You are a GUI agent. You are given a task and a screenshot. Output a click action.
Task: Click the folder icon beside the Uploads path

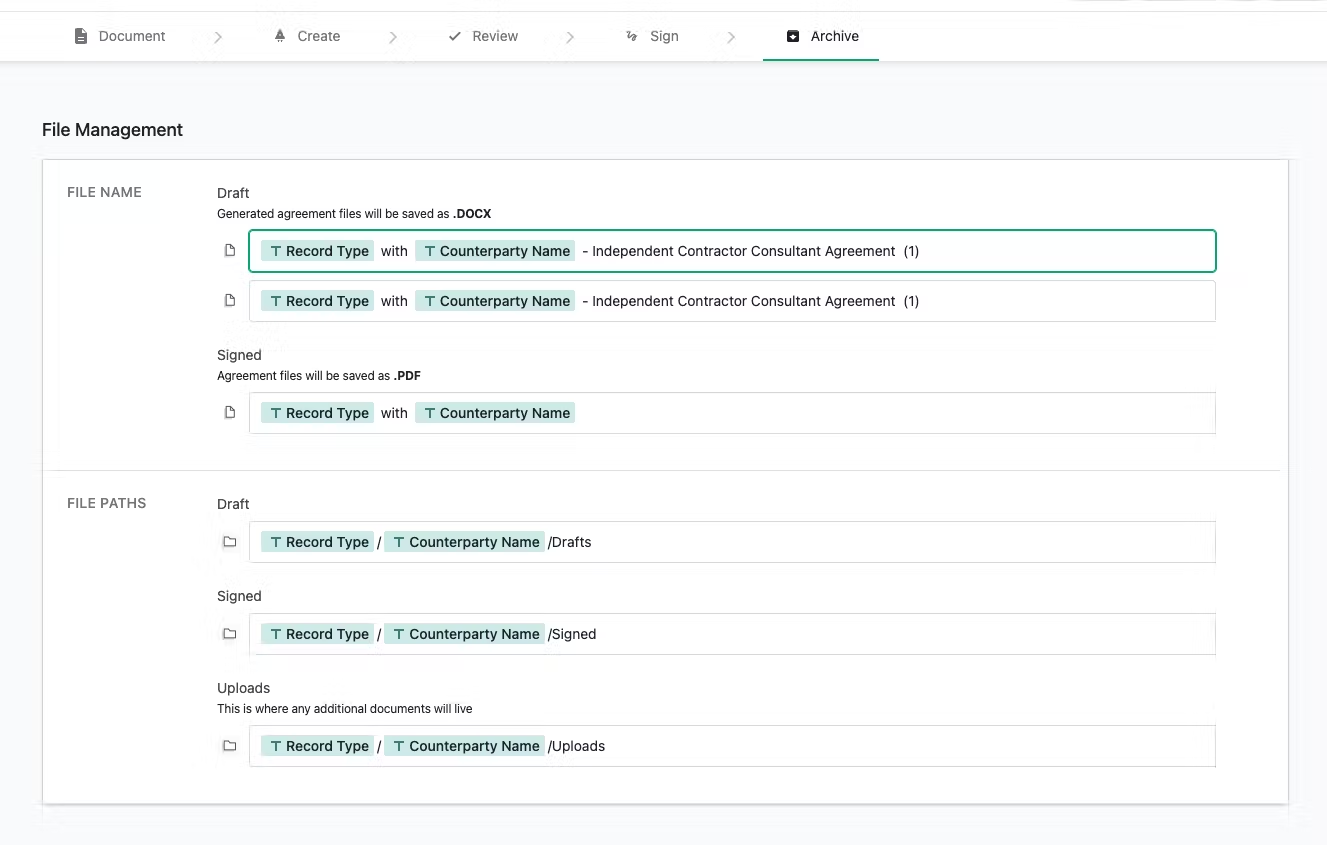[229, 745]
